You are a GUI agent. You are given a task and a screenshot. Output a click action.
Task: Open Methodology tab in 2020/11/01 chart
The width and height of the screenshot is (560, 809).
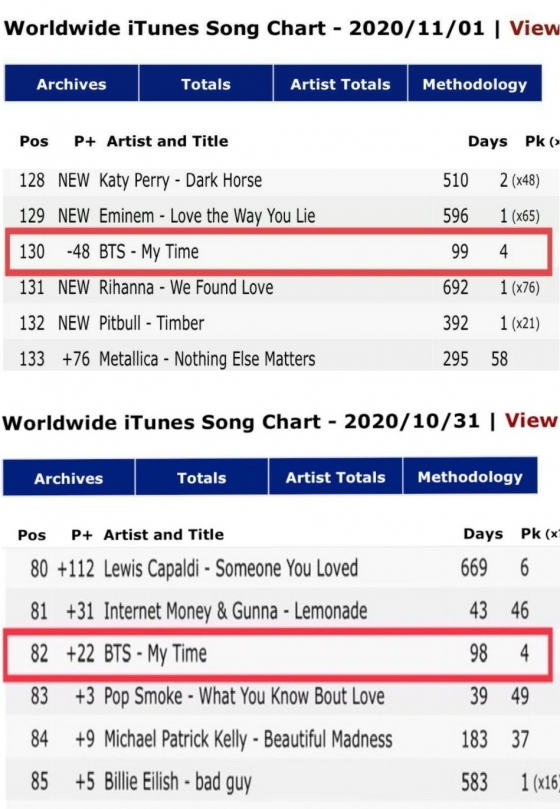pos(475,83)
